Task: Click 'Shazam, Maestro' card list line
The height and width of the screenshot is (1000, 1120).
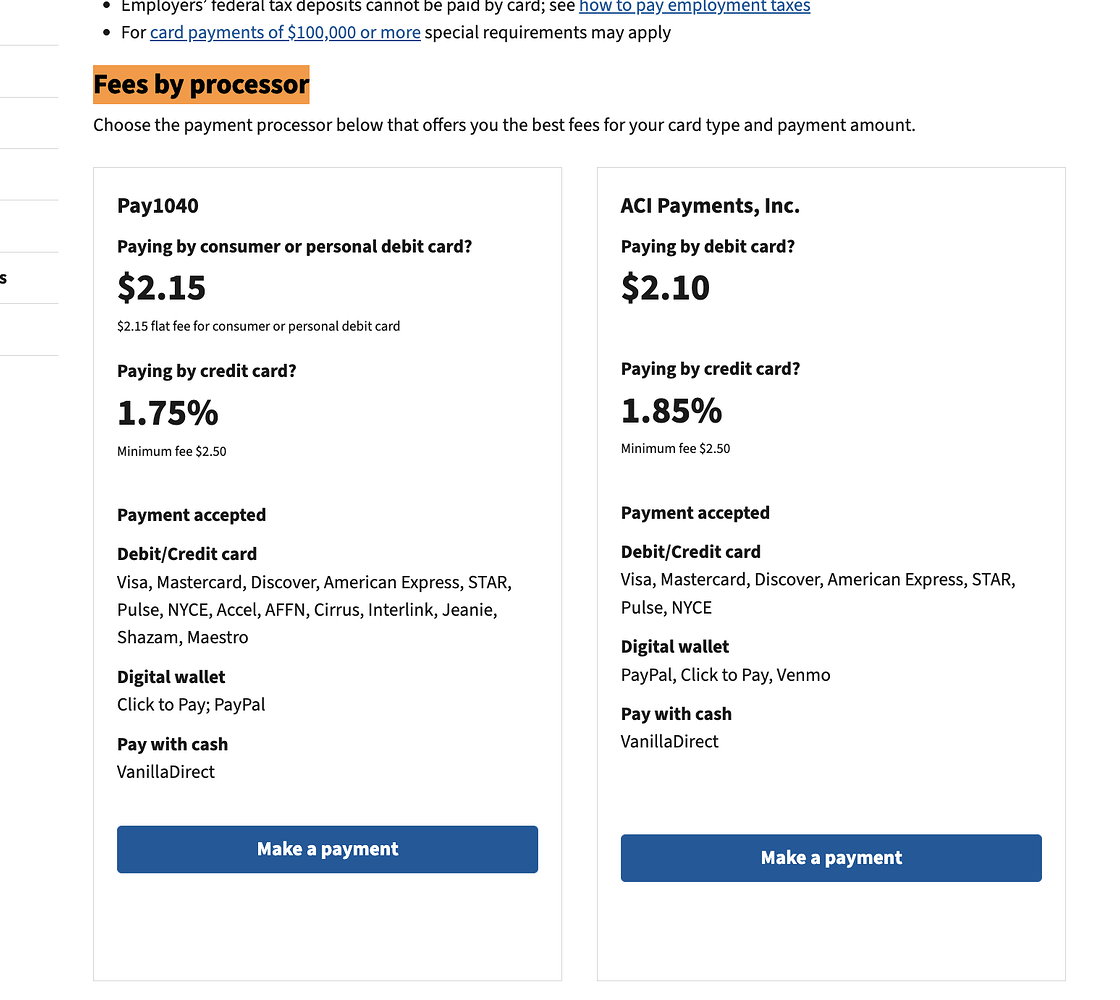Action: click(x=182, y=637)
